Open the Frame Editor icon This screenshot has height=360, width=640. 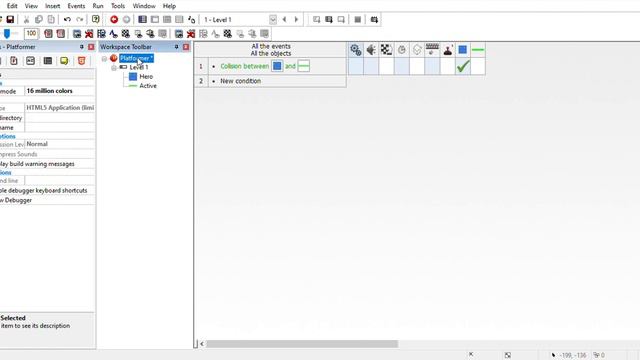[x=155, y=19]
